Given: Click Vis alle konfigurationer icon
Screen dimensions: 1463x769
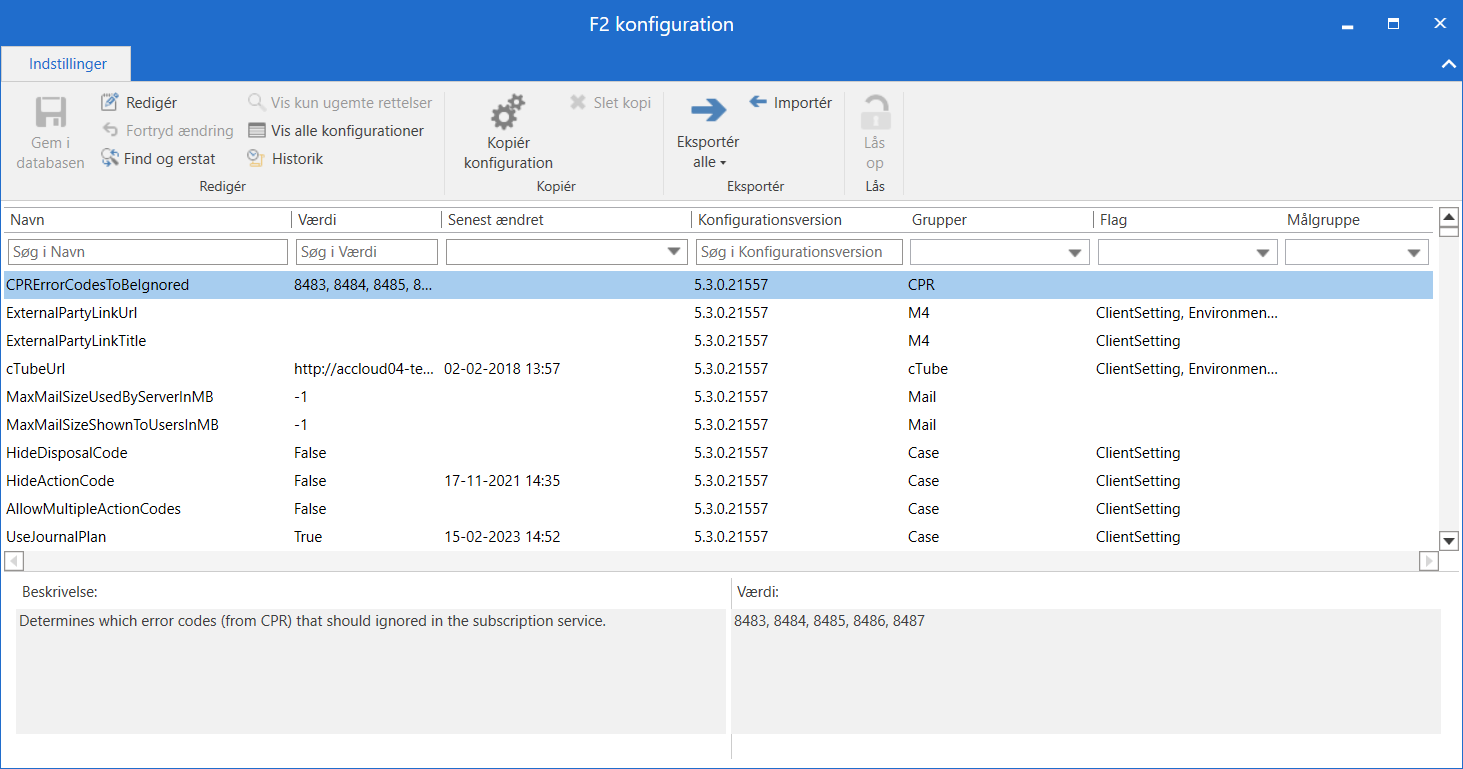Looking at the screenshot, I should [257, 131].
